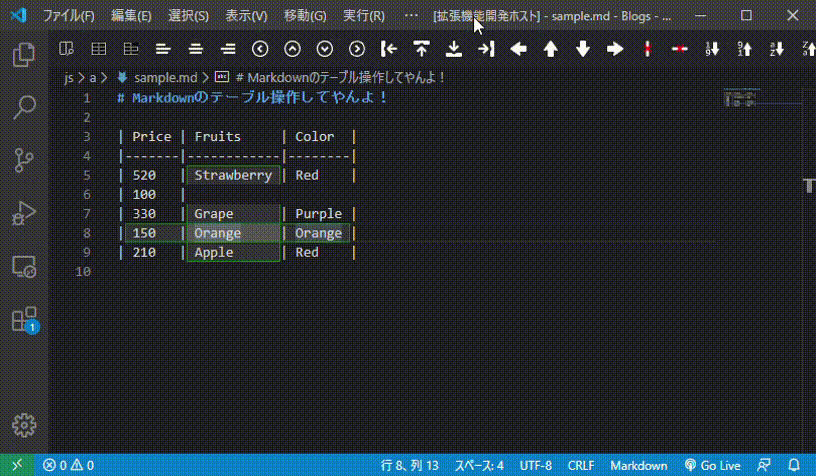Sort alphabetically a-z down arrow icon
This screenshot has height=476, width=816.
point(776,49)
